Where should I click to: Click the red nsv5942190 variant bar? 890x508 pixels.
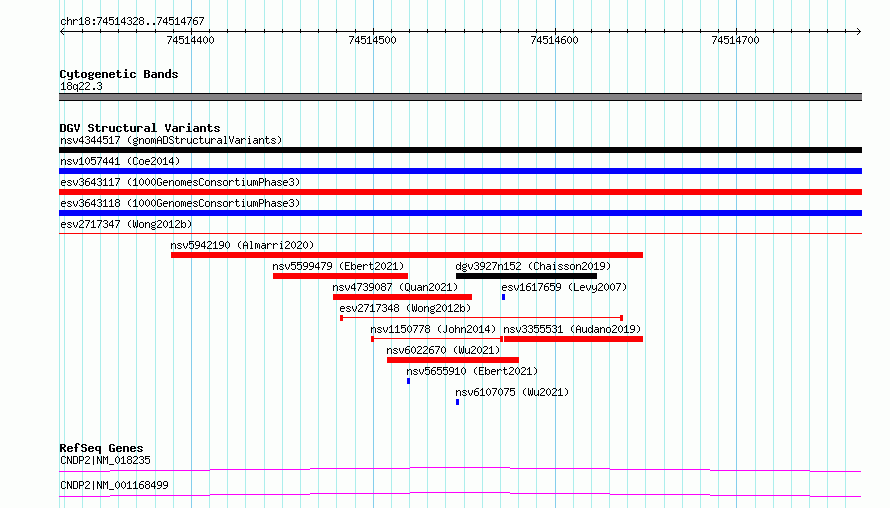point(407,255)
